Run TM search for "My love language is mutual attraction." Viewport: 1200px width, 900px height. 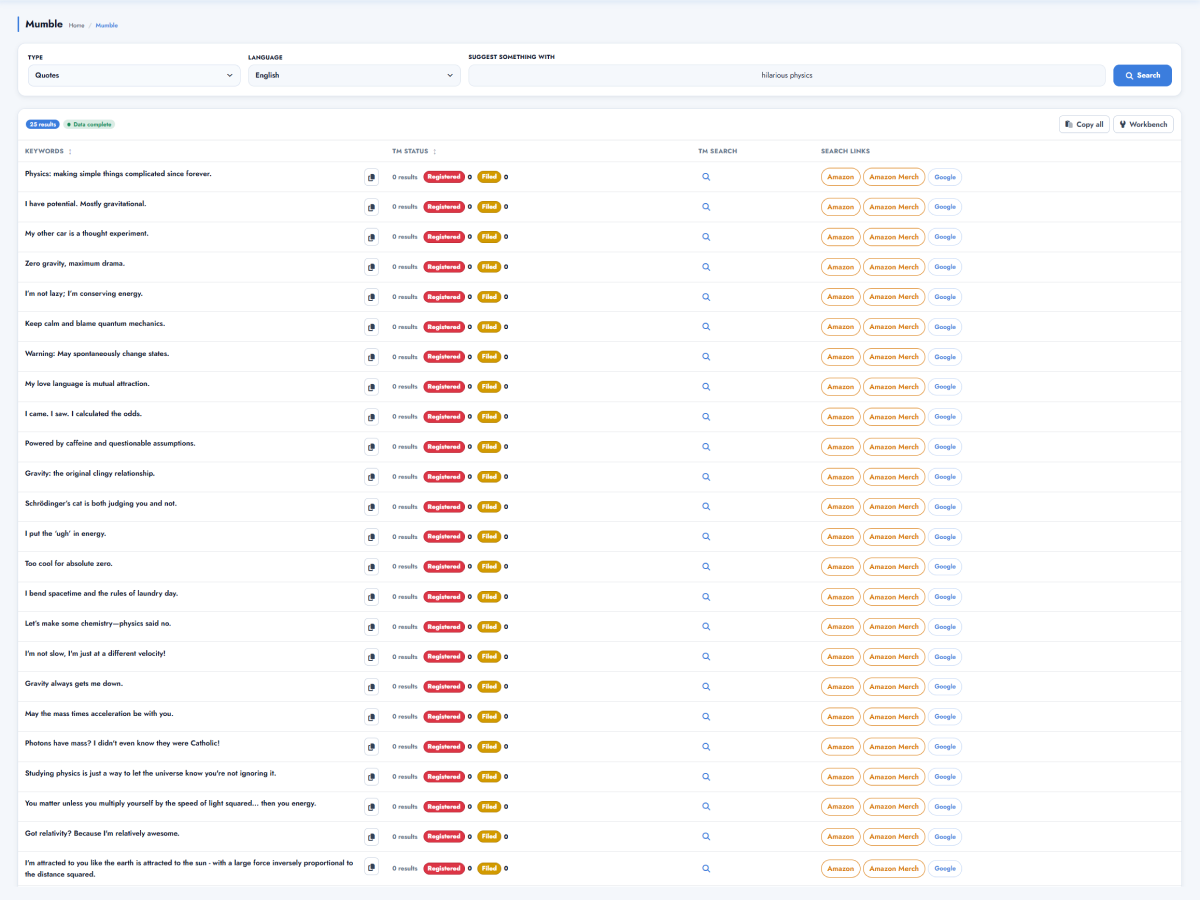click(706, 387)
